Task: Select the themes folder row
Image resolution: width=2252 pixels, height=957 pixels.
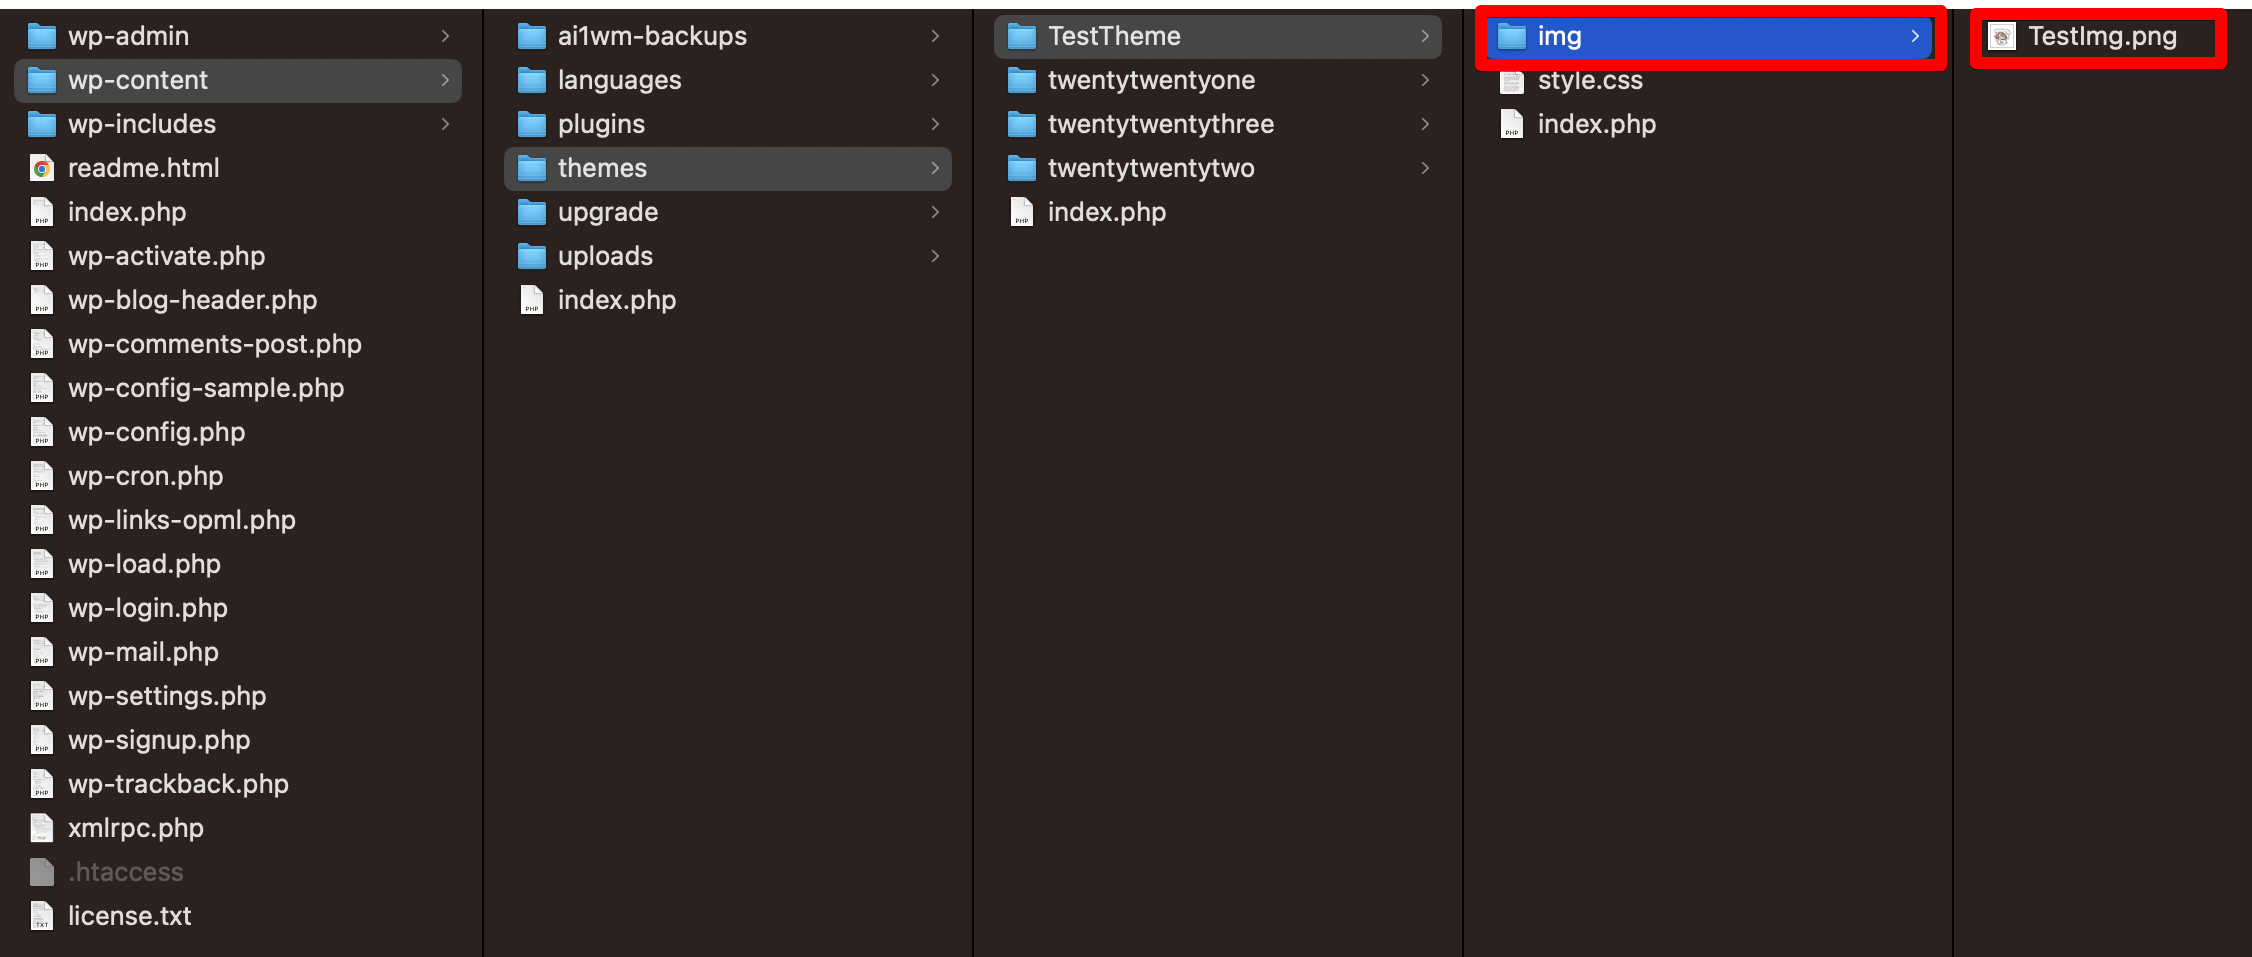Action: pyautogui.click(x=728, y=168)
